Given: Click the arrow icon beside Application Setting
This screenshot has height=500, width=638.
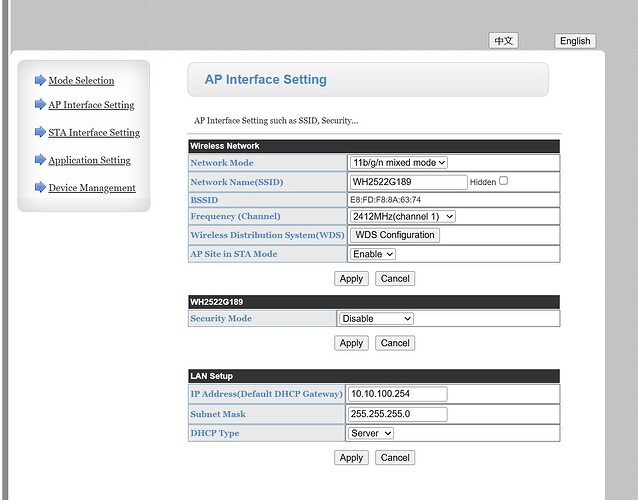Looking at the screenshot, I should [40, 160].
